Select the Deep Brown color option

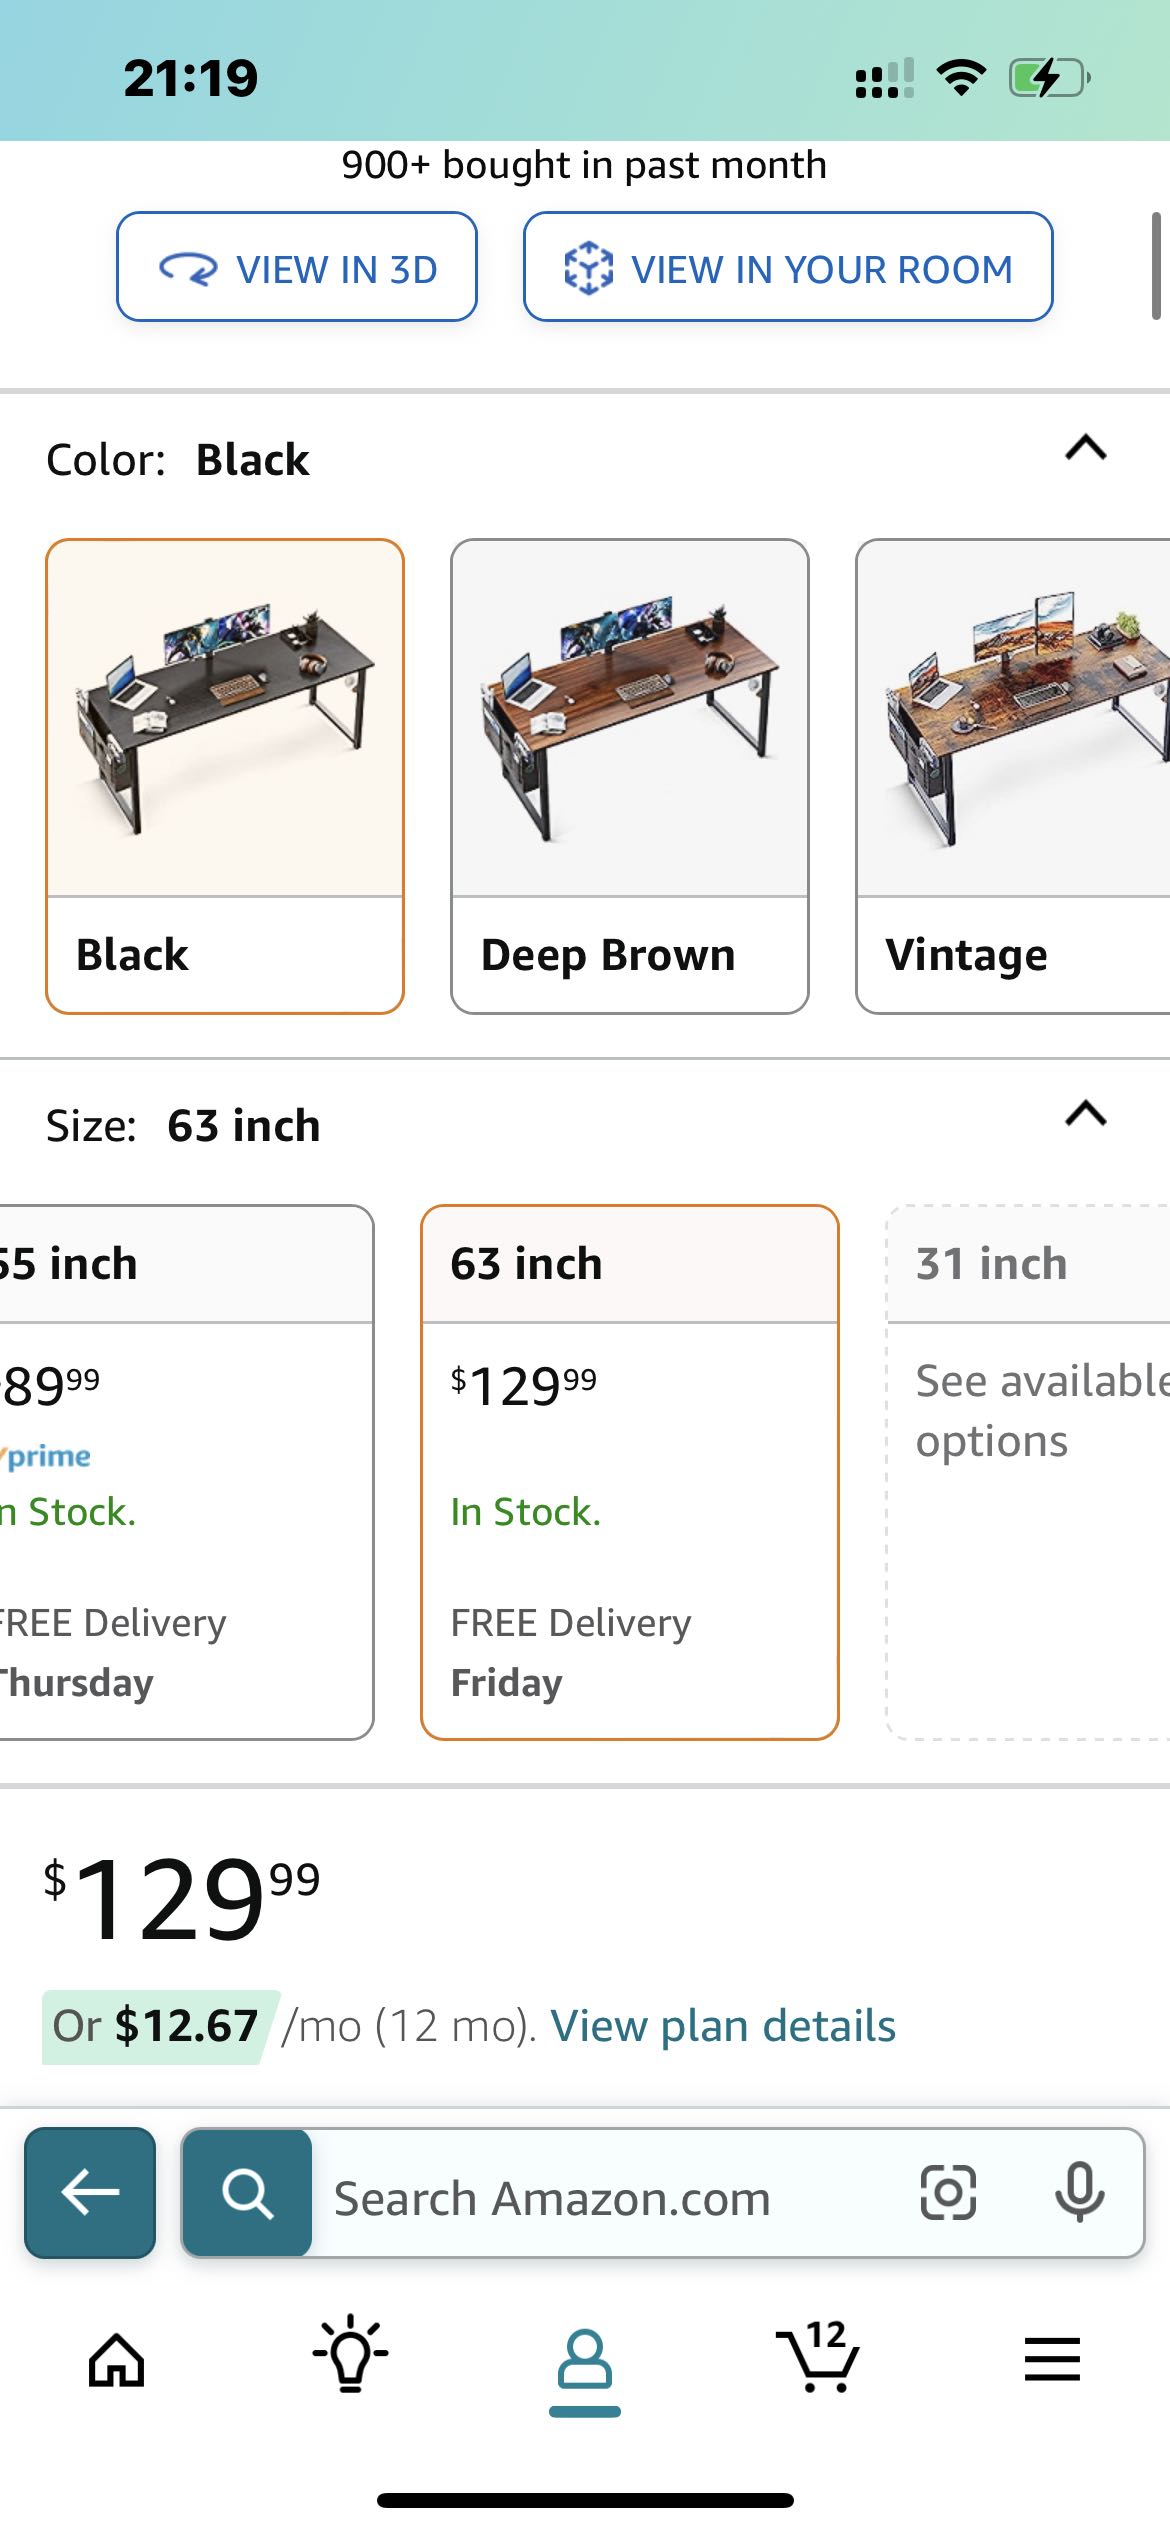630,776
